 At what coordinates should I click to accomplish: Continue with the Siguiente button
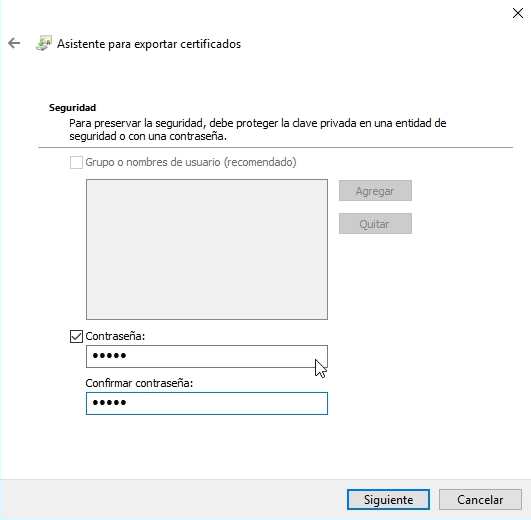pyautogui.click(x=388, y=499)
